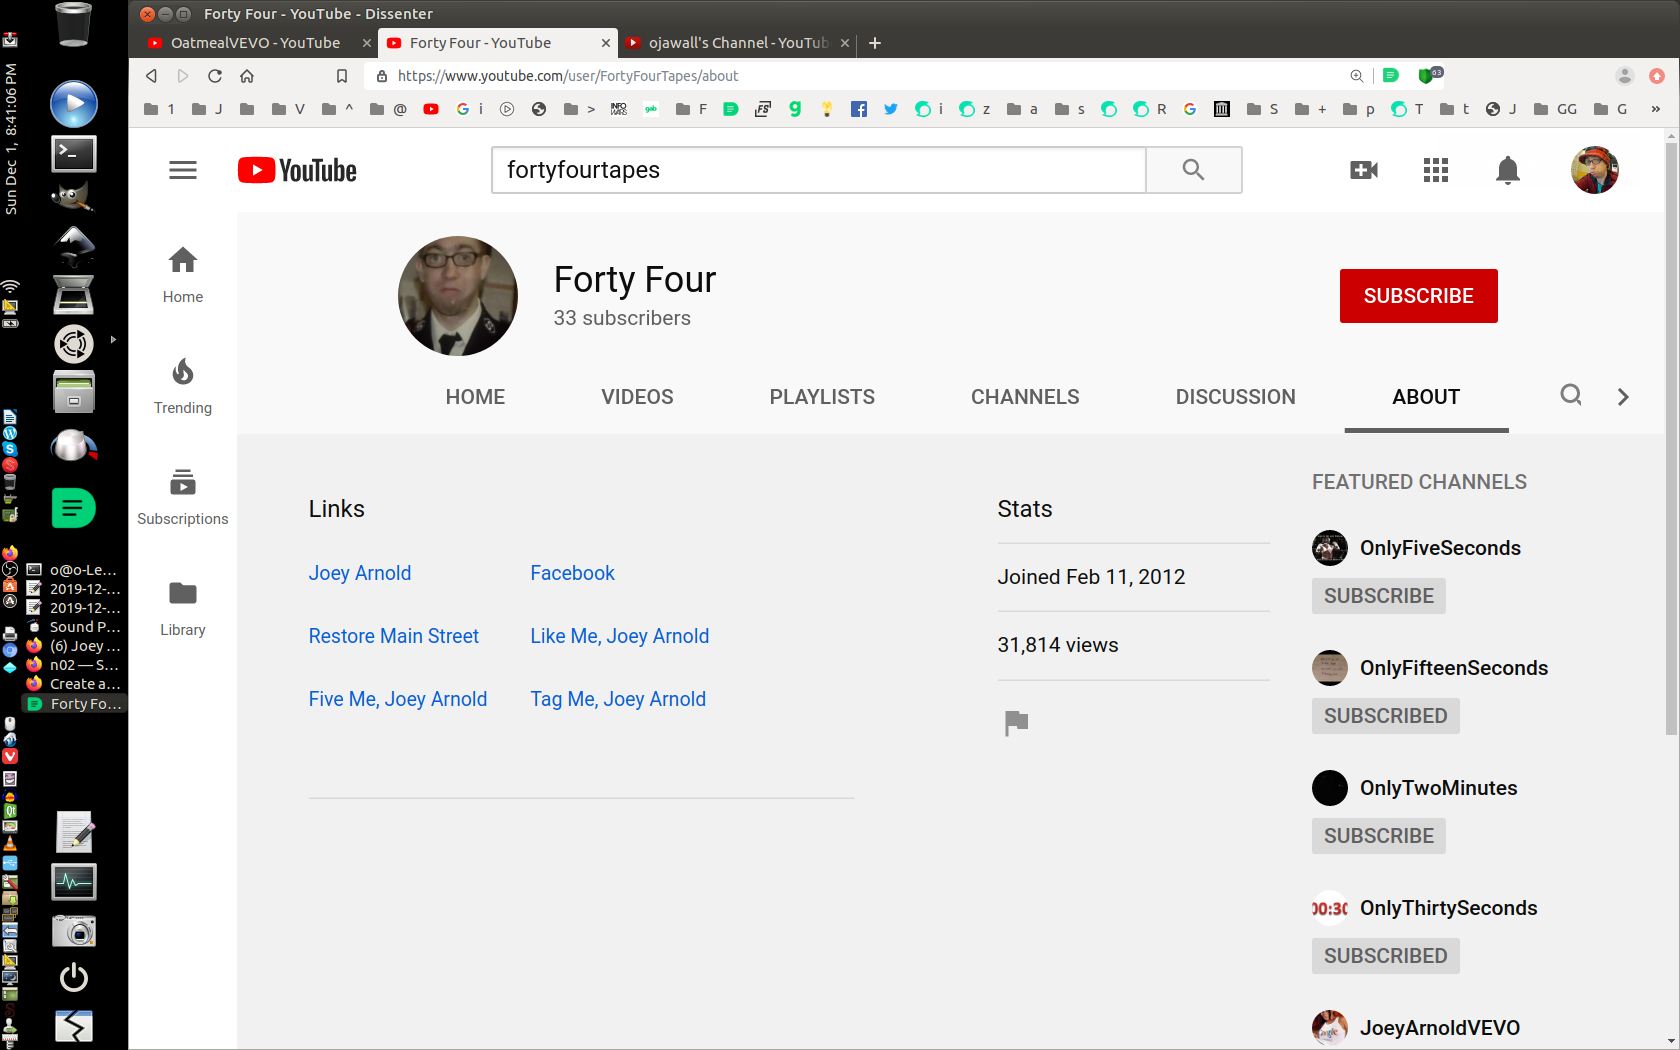Toggle SUBSCRIBED for OnlyFifteenSeconds
The width and height of the screenshot is (1680, 1050).
click(1385, 716)
